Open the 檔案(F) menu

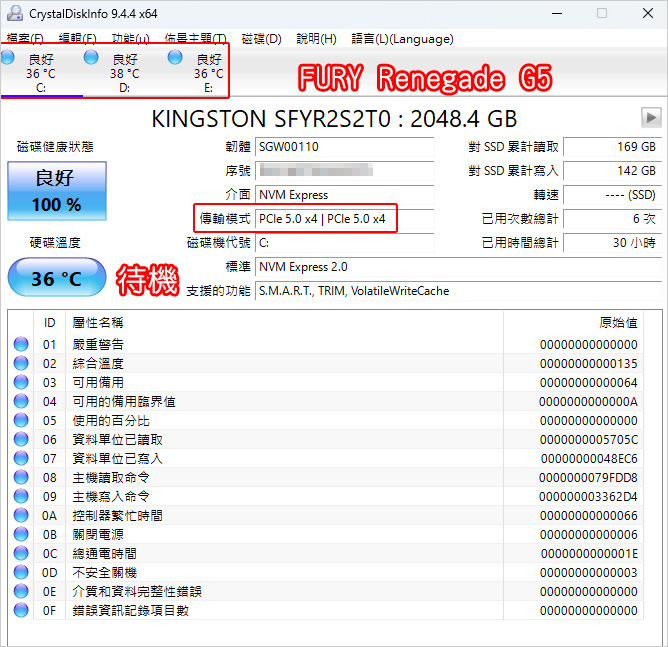[x=25, y=39]
